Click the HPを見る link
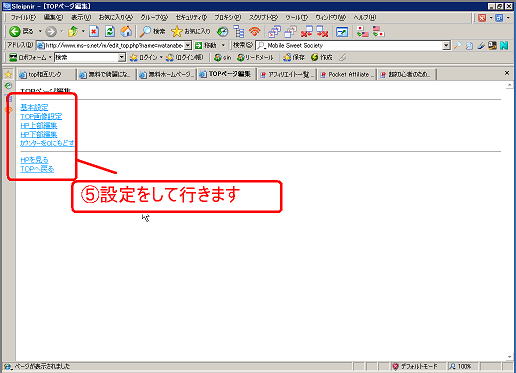Image resolution: width=516 pixels, height=373 pixels. [34, 160]
